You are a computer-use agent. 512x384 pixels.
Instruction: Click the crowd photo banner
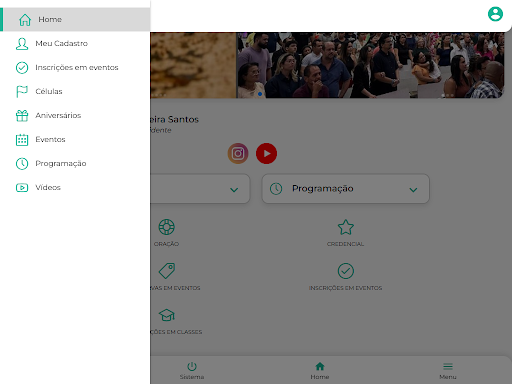(370, 65)
